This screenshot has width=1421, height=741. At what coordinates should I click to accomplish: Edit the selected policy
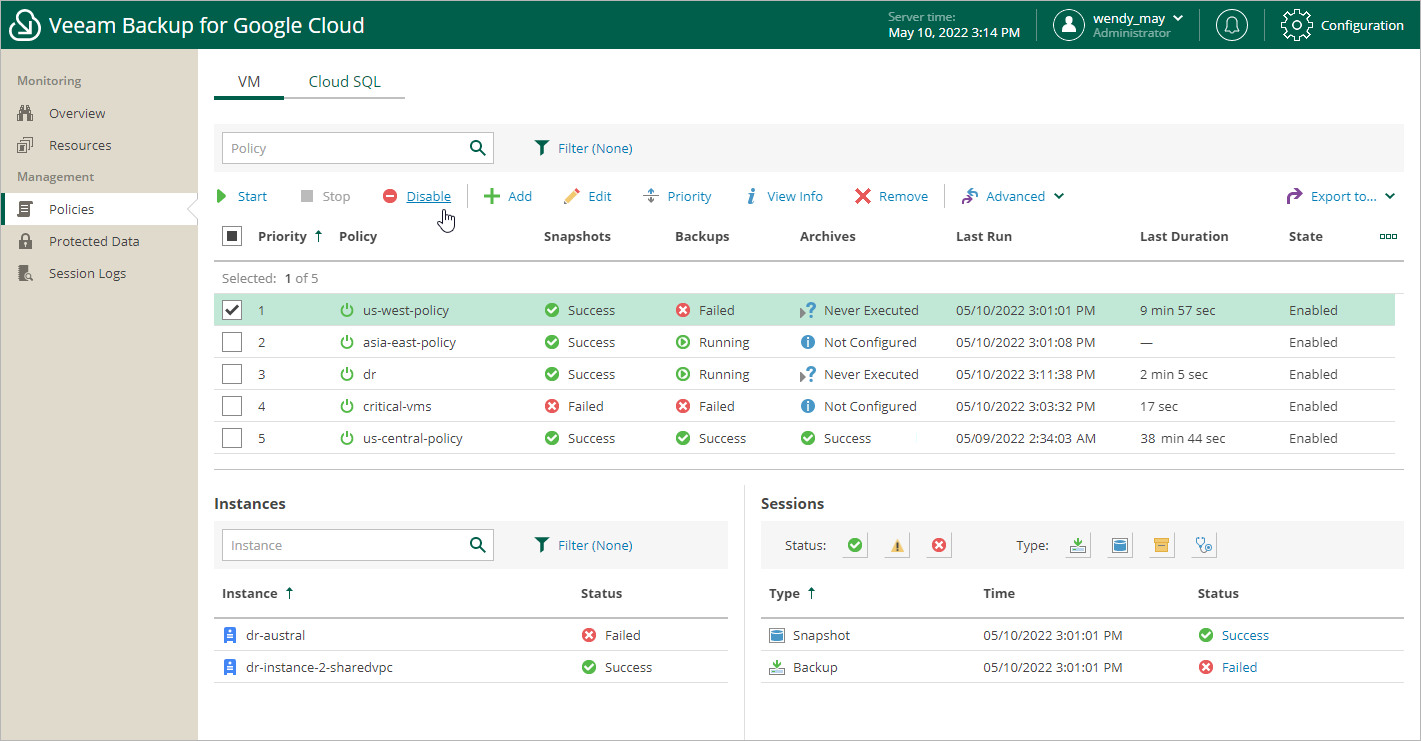tap(587, 196)
